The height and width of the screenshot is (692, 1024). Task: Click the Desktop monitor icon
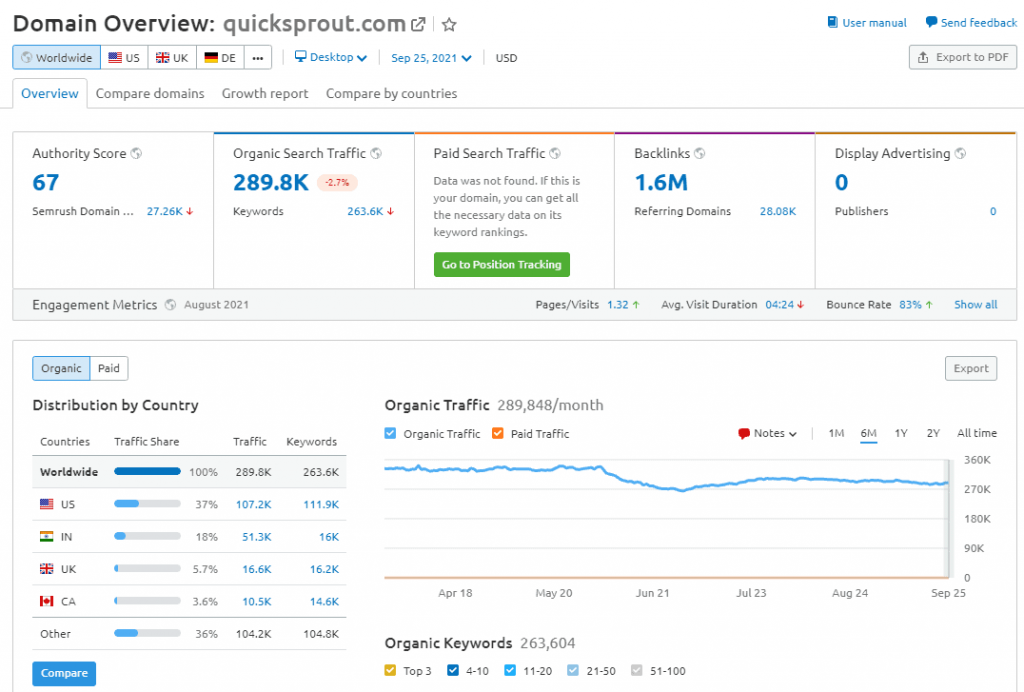tap(300, 56)
